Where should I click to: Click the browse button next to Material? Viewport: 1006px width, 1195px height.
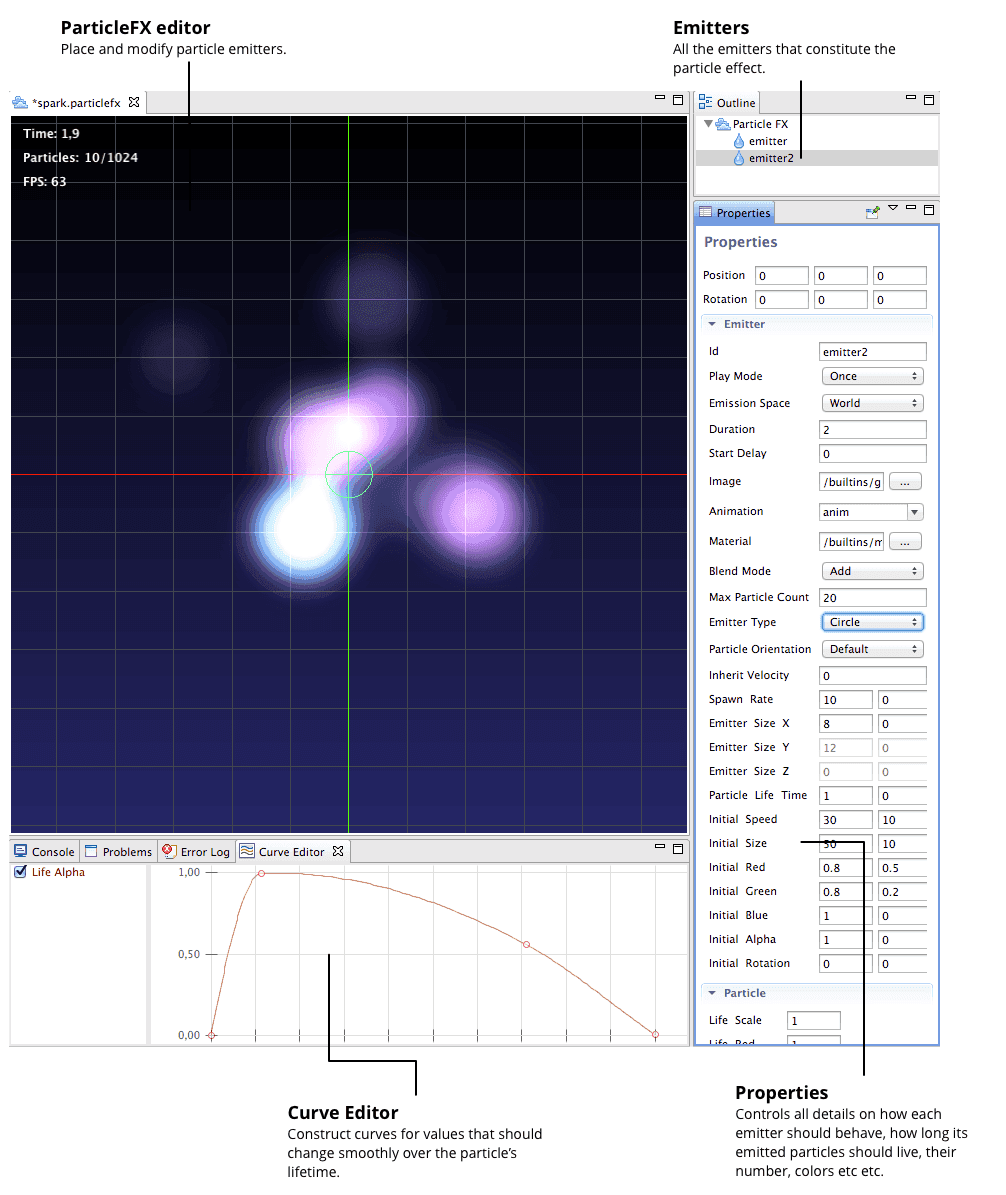(x=904, y=542)
